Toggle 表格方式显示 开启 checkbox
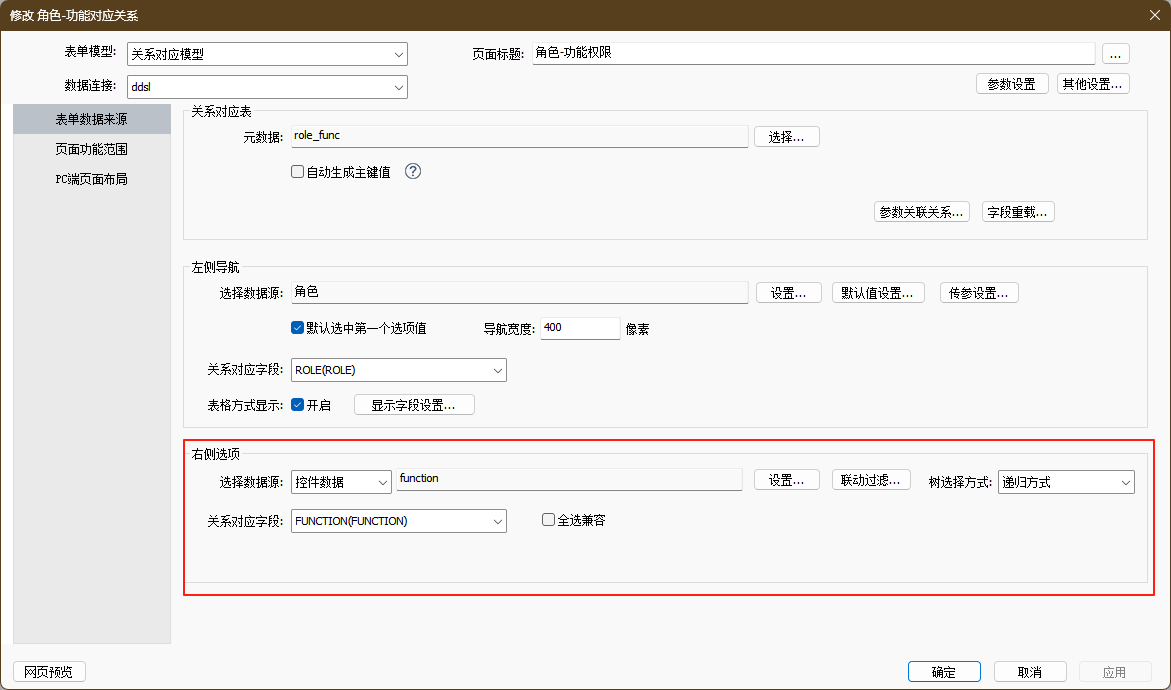Viewport: 1171px width, 690px height. pos(297,405)
